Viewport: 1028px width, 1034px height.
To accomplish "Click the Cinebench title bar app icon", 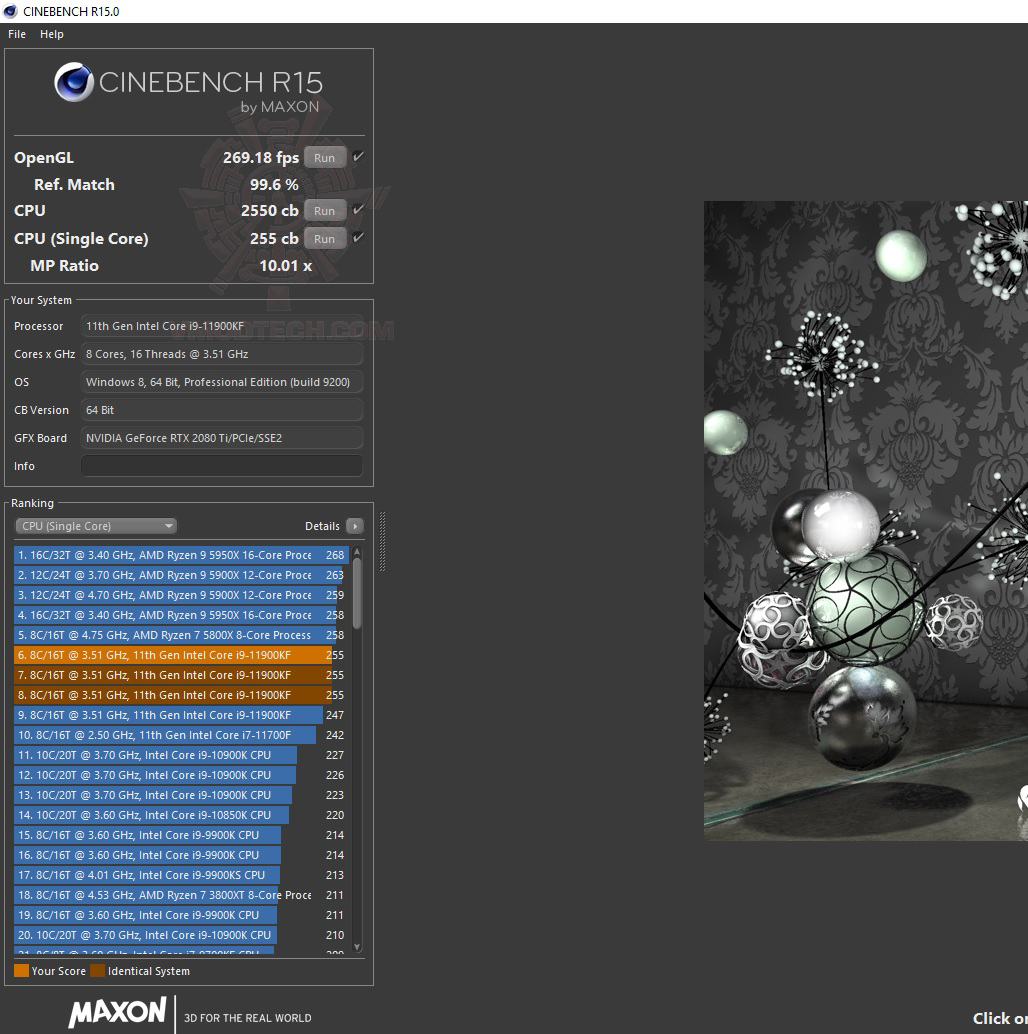I will (10, 11).
